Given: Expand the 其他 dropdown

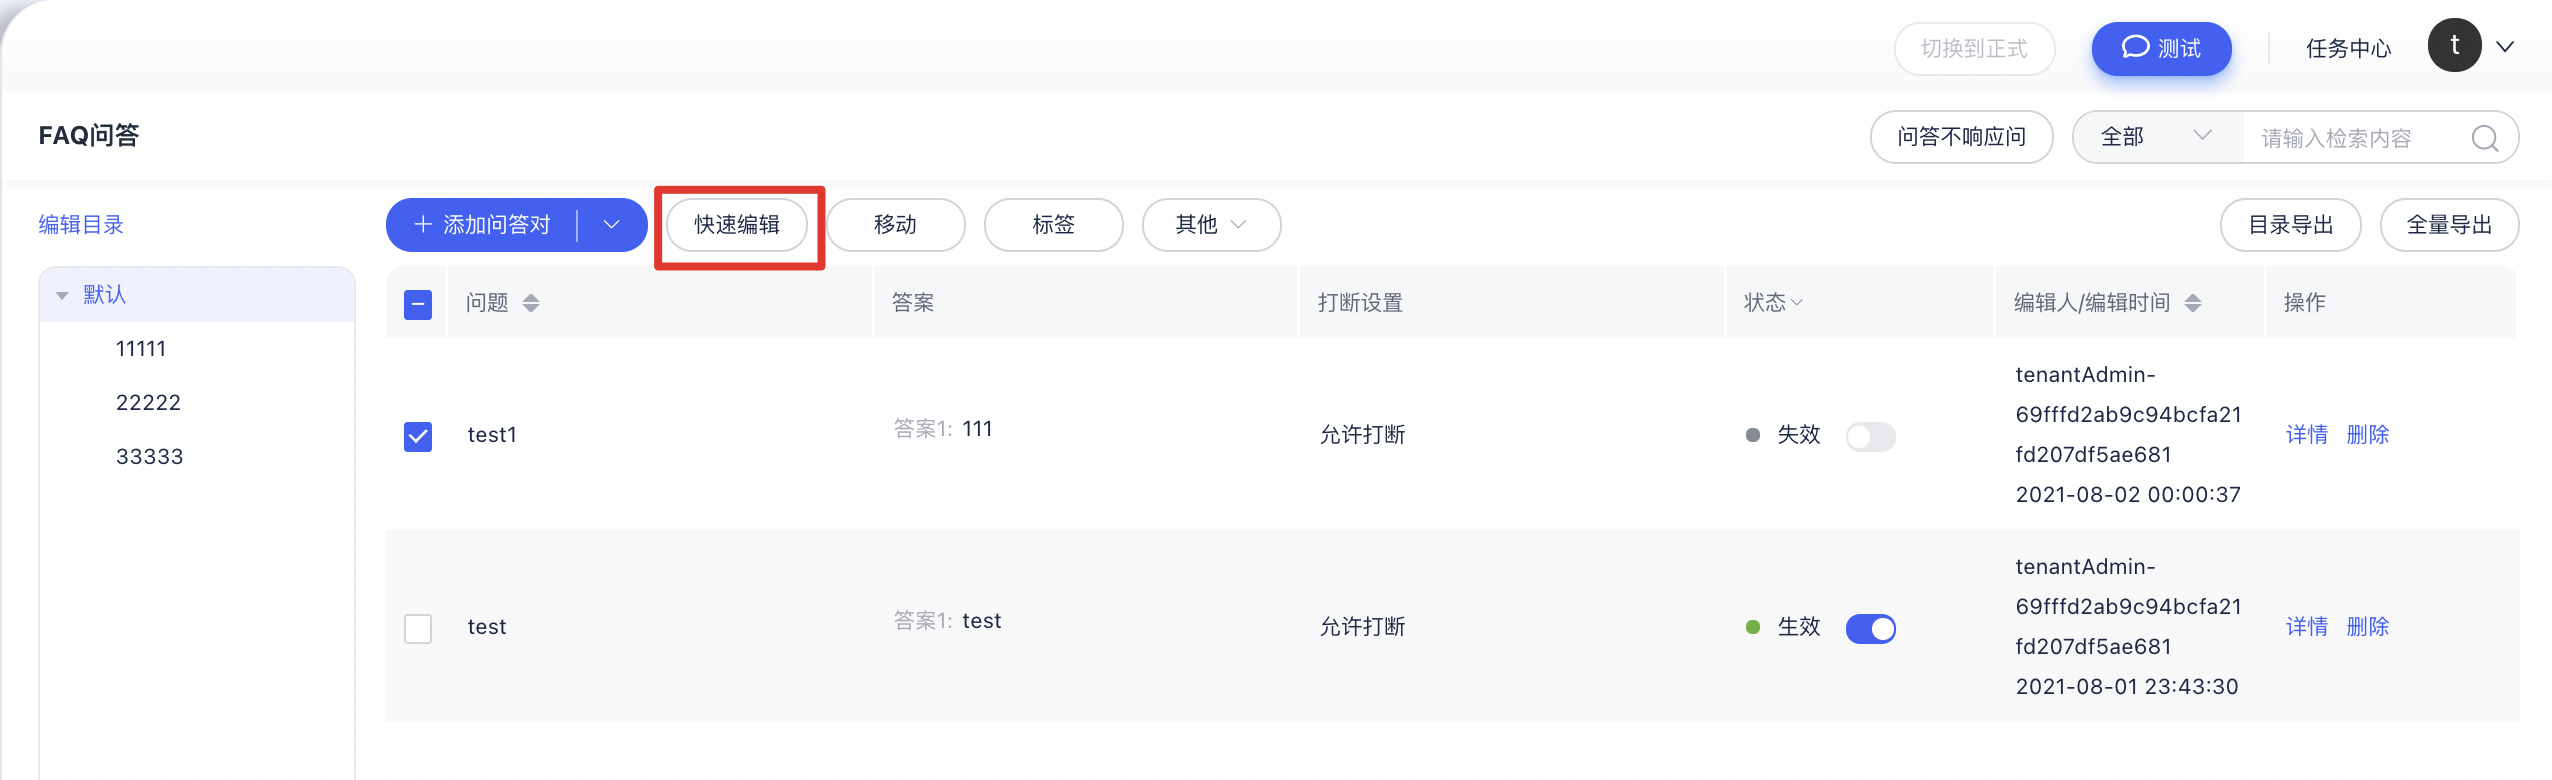Looking at the screenshot, I should coord(1211,225).
